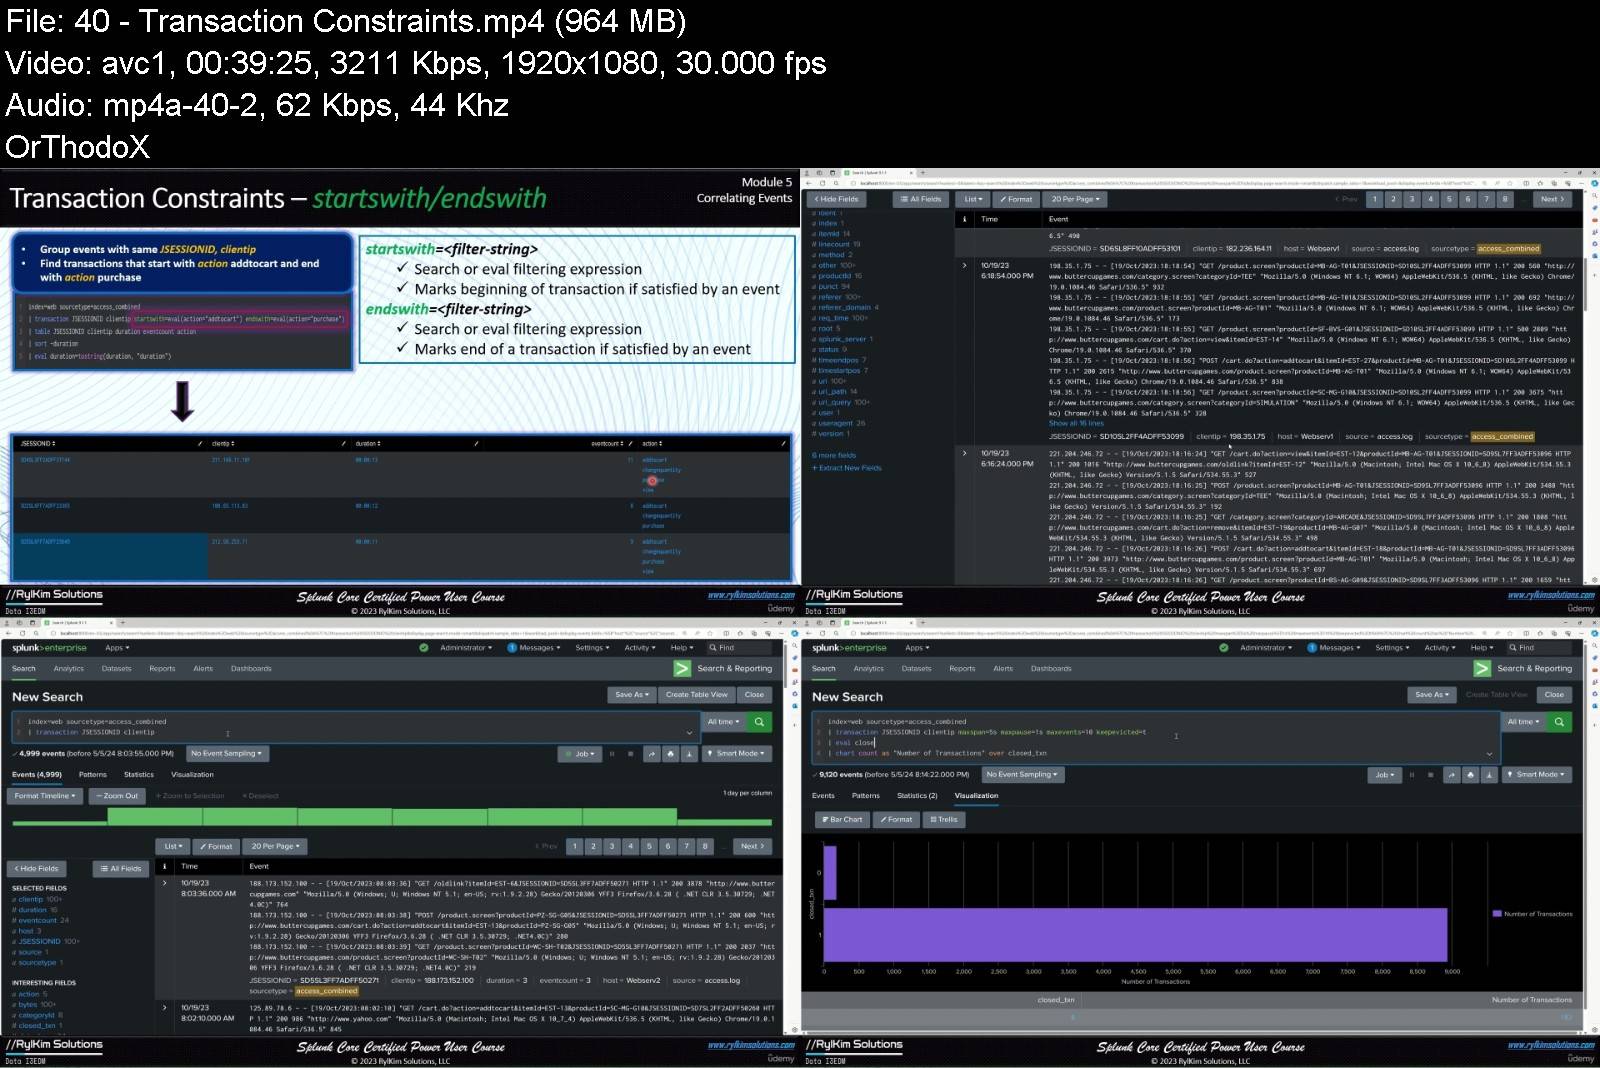Pause the job in the 9,120 events search
The image size is (1600, 1068).
(1411, 775)
